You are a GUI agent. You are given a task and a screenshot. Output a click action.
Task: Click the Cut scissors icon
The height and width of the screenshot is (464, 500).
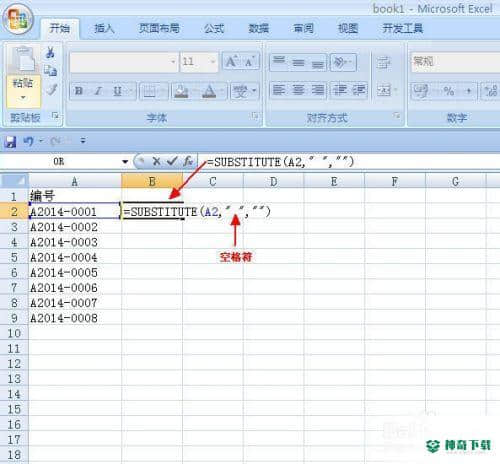[50, 52]
